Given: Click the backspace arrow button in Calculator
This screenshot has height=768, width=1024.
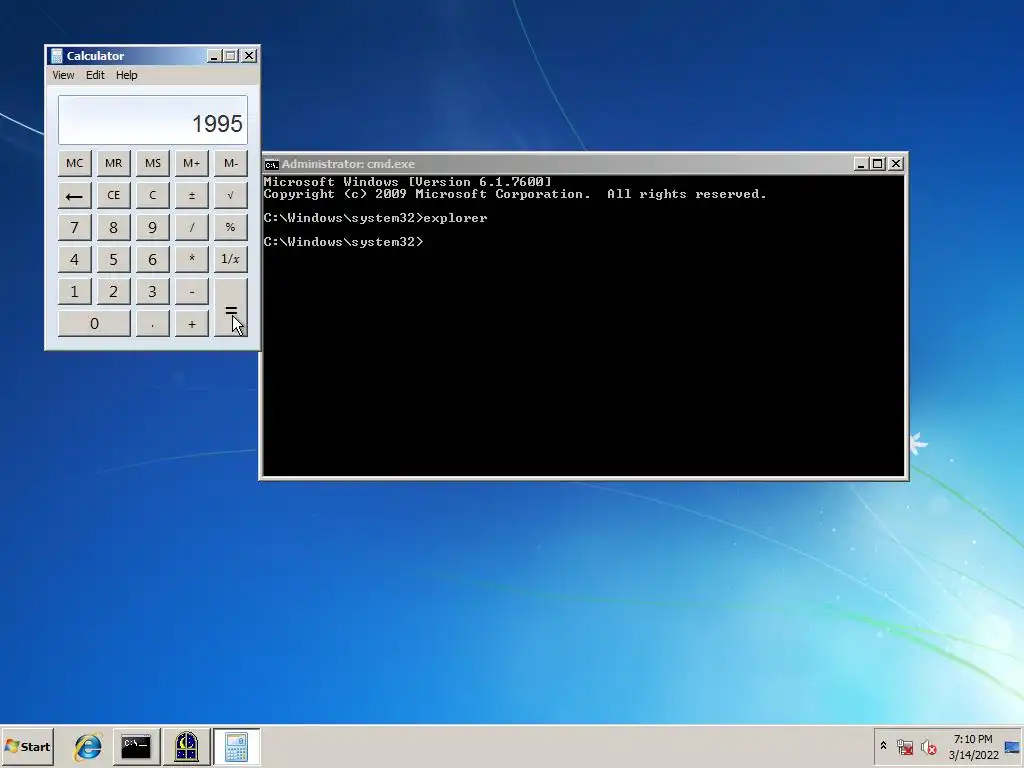Looking at the screenshot, I should (74, 195).
